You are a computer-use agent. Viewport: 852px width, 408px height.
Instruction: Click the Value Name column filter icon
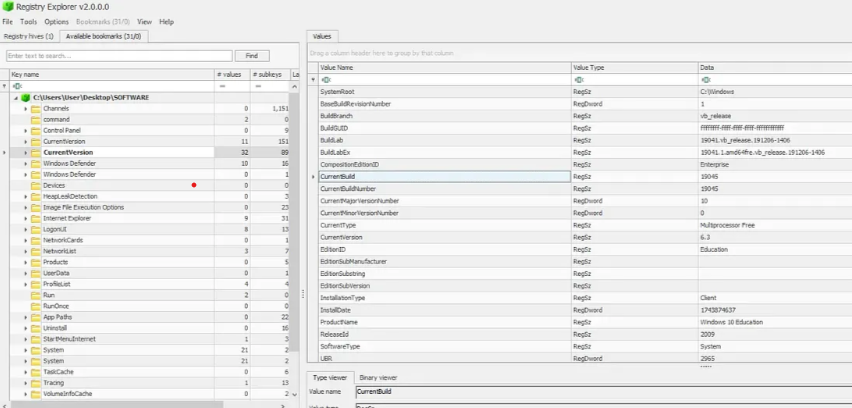pos(326,79)
